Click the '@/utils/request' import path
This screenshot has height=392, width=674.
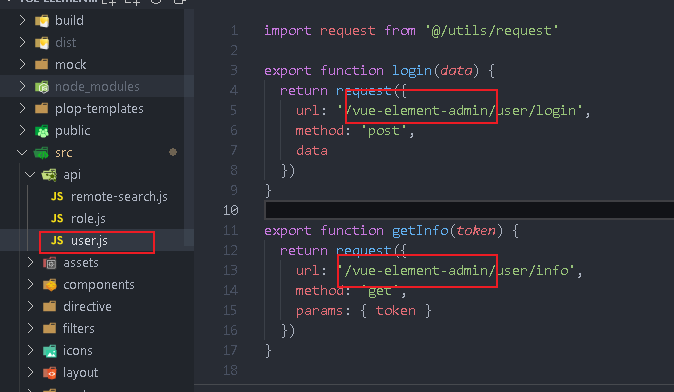(x=491, y=31)
